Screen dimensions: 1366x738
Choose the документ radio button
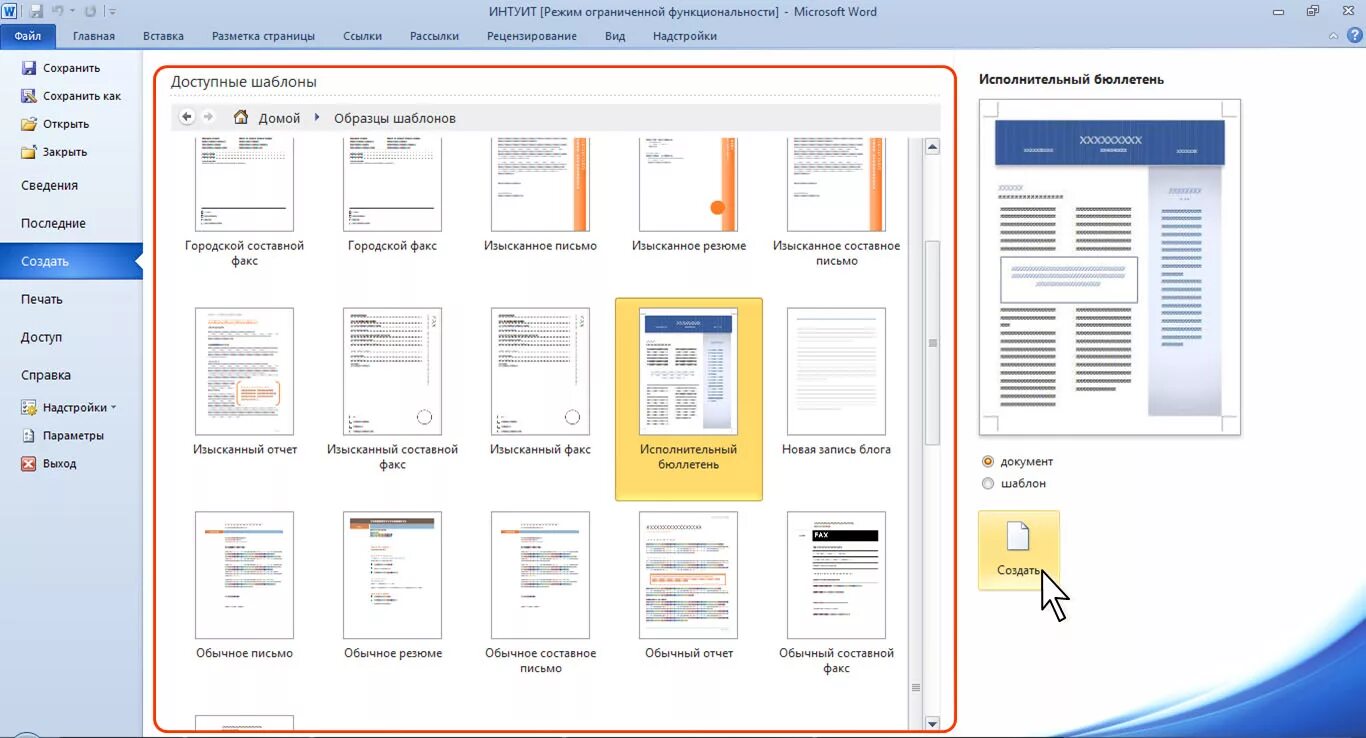point(988,462)
